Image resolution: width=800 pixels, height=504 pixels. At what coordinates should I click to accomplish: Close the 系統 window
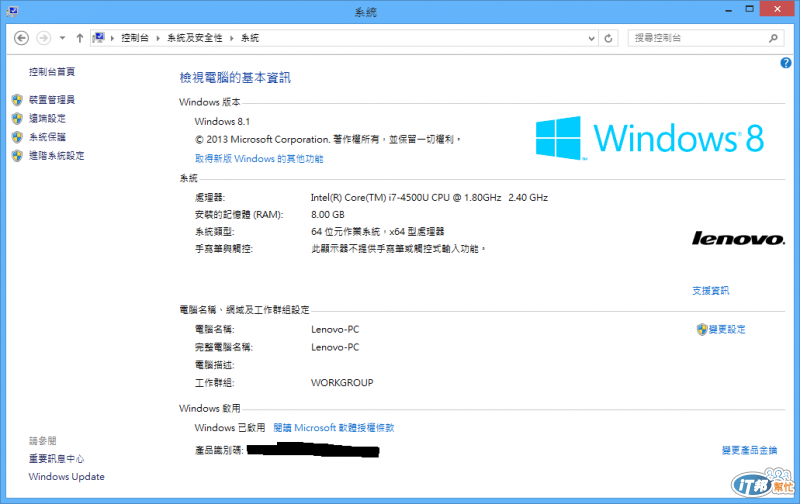click(x=777, y=9)
